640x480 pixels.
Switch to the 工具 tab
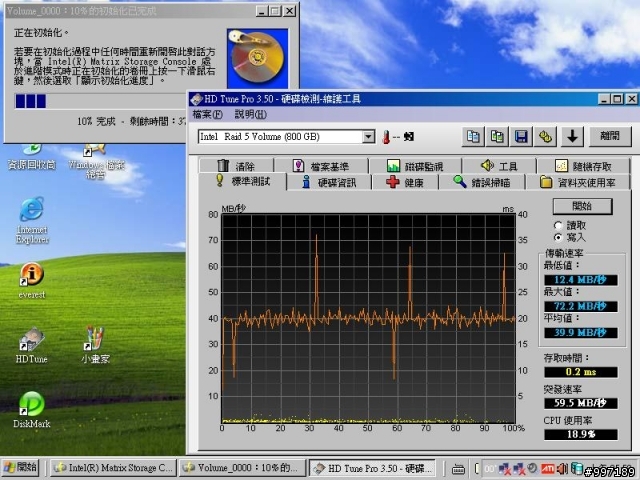coord(499,166)
